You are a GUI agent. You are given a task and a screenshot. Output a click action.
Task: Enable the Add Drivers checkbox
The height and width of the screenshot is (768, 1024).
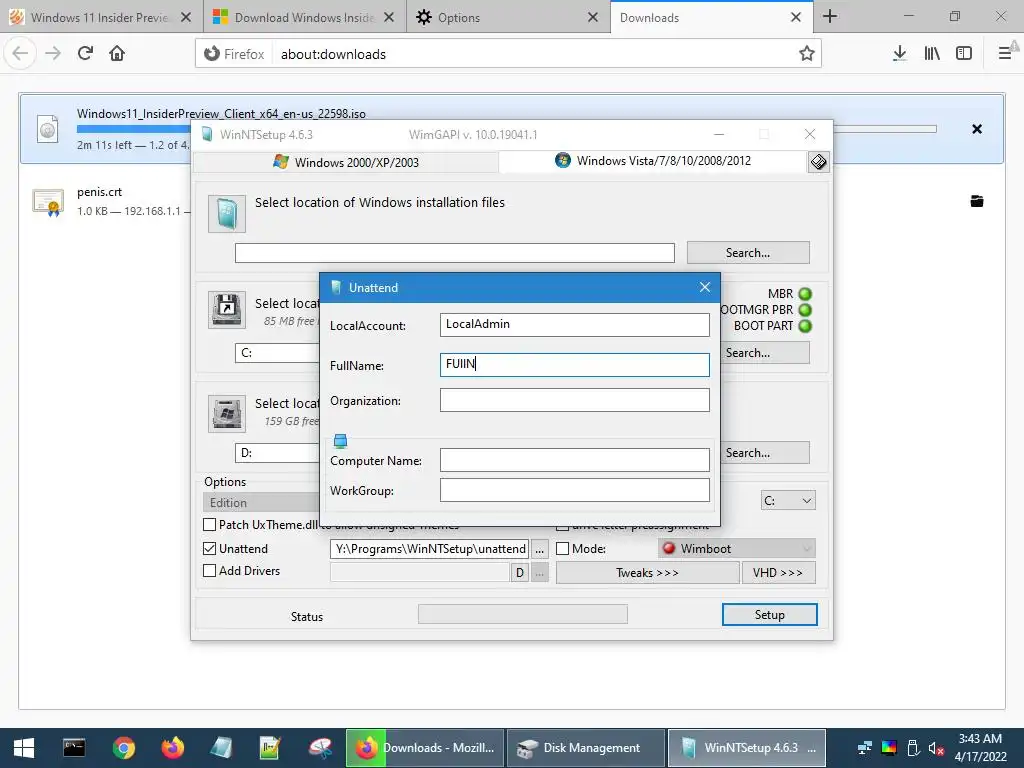[x=210, y=571]
